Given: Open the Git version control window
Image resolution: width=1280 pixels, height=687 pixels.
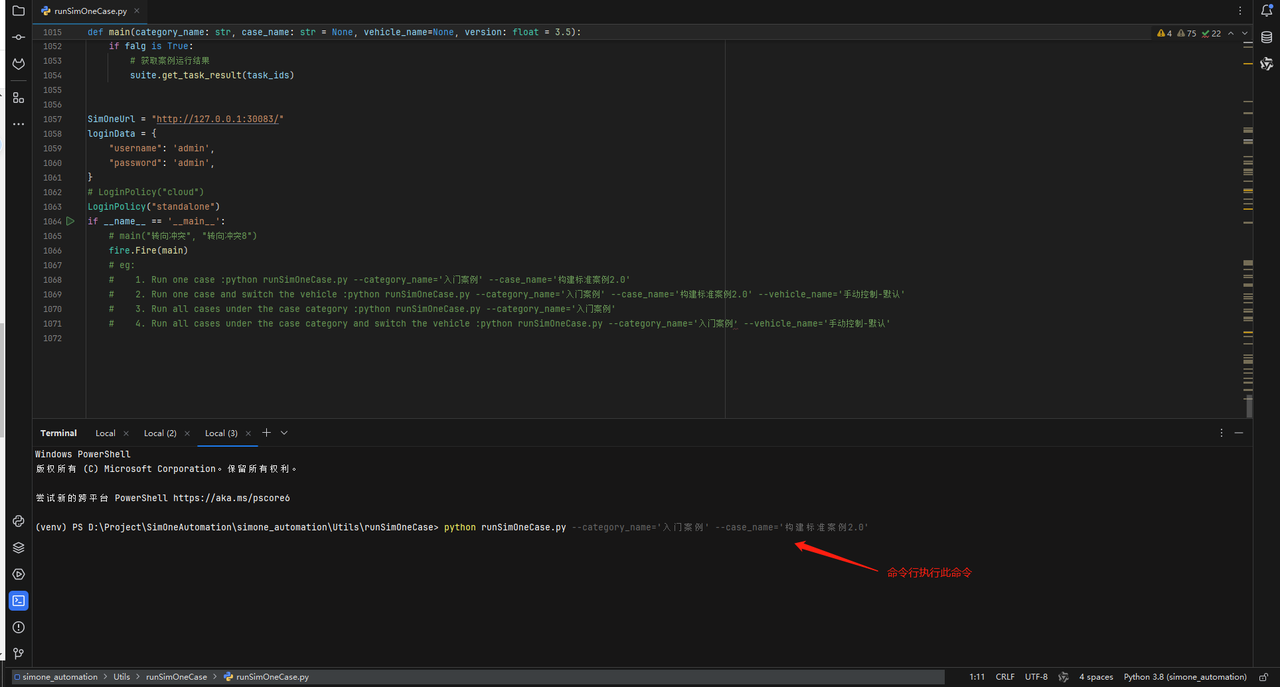Looking at the screenshot, I should [x=18, y=653].
